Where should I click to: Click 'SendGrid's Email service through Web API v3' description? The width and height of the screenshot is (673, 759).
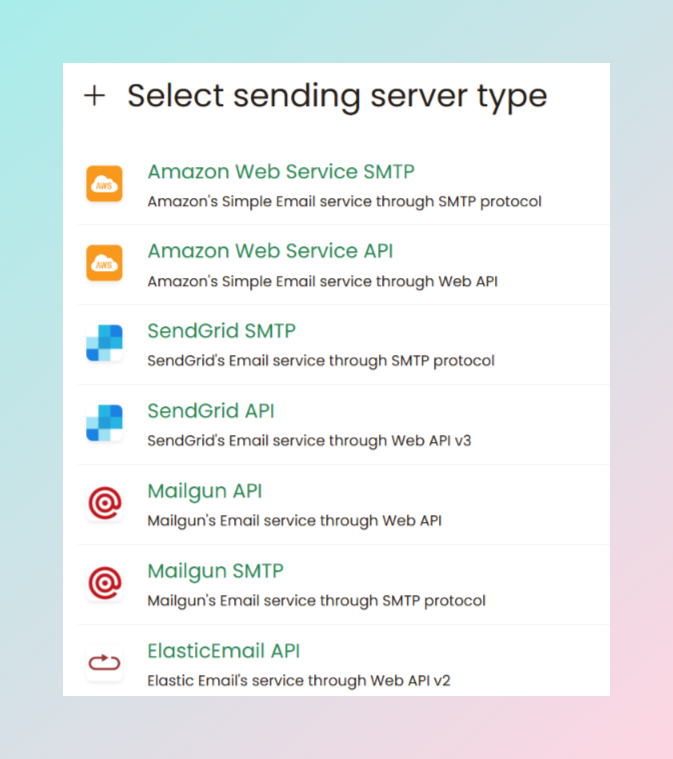(309, 441)
